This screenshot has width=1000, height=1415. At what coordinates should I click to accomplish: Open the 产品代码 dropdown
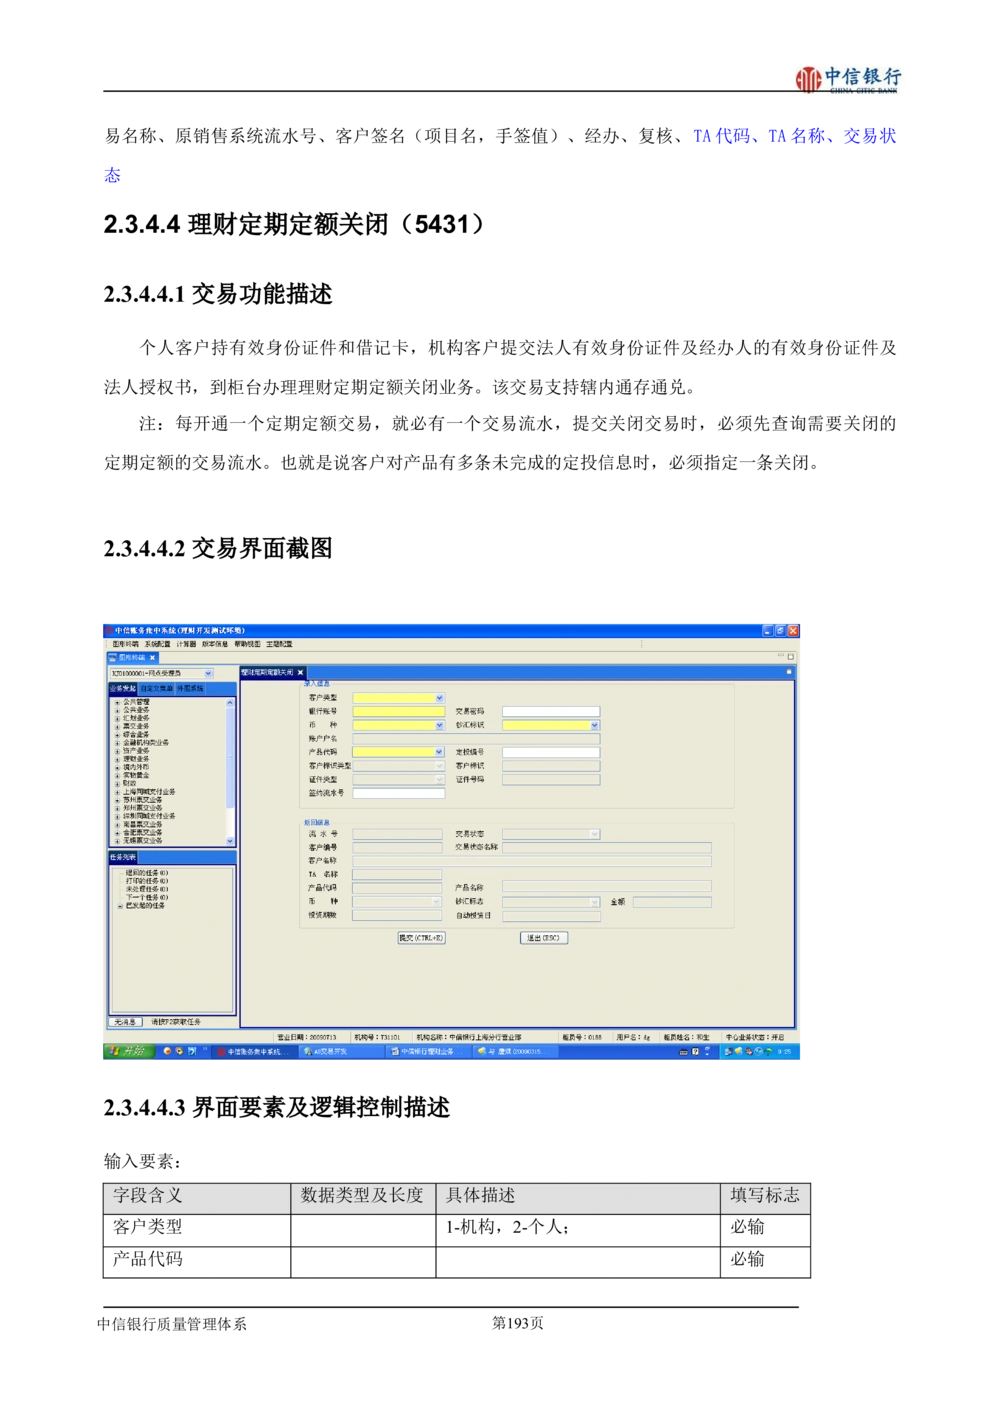pos(439,752)
